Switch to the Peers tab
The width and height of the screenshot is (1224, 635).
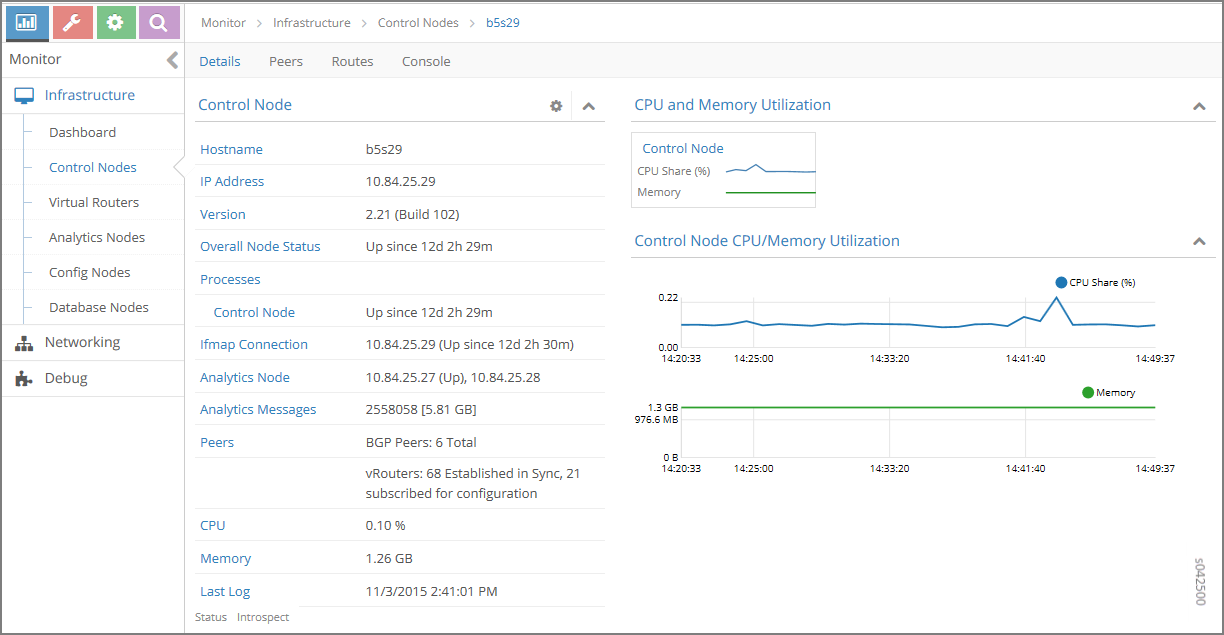(x=286, y=61)
